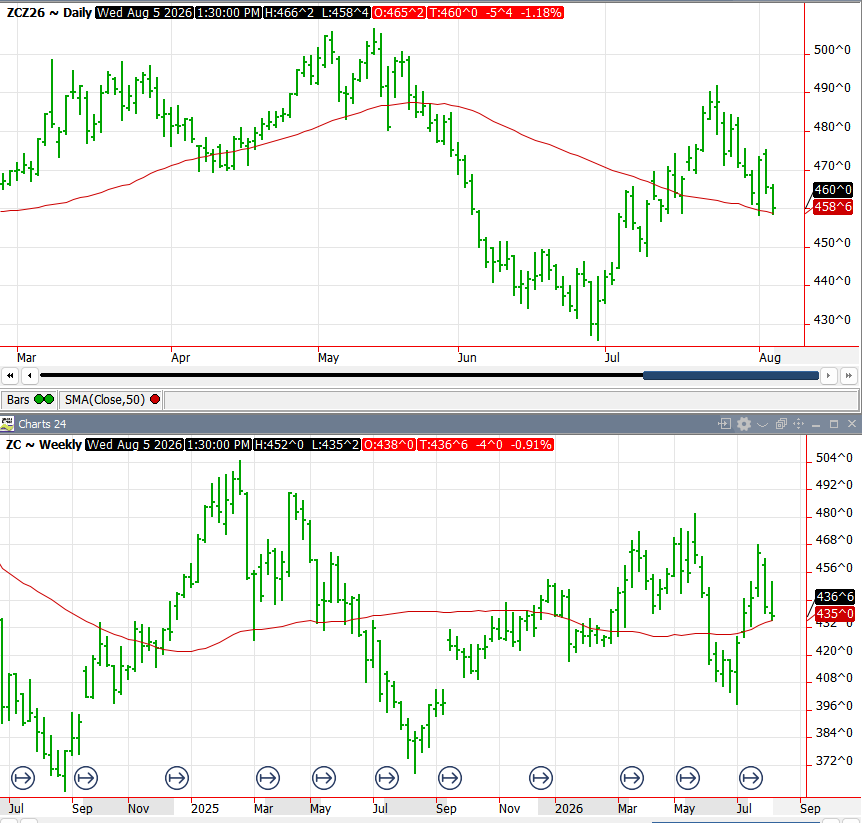The height and width of the screenshot is (823, 862).
Task: Click the weekly open value O:438^0
Action: click(x=389, y=445)
